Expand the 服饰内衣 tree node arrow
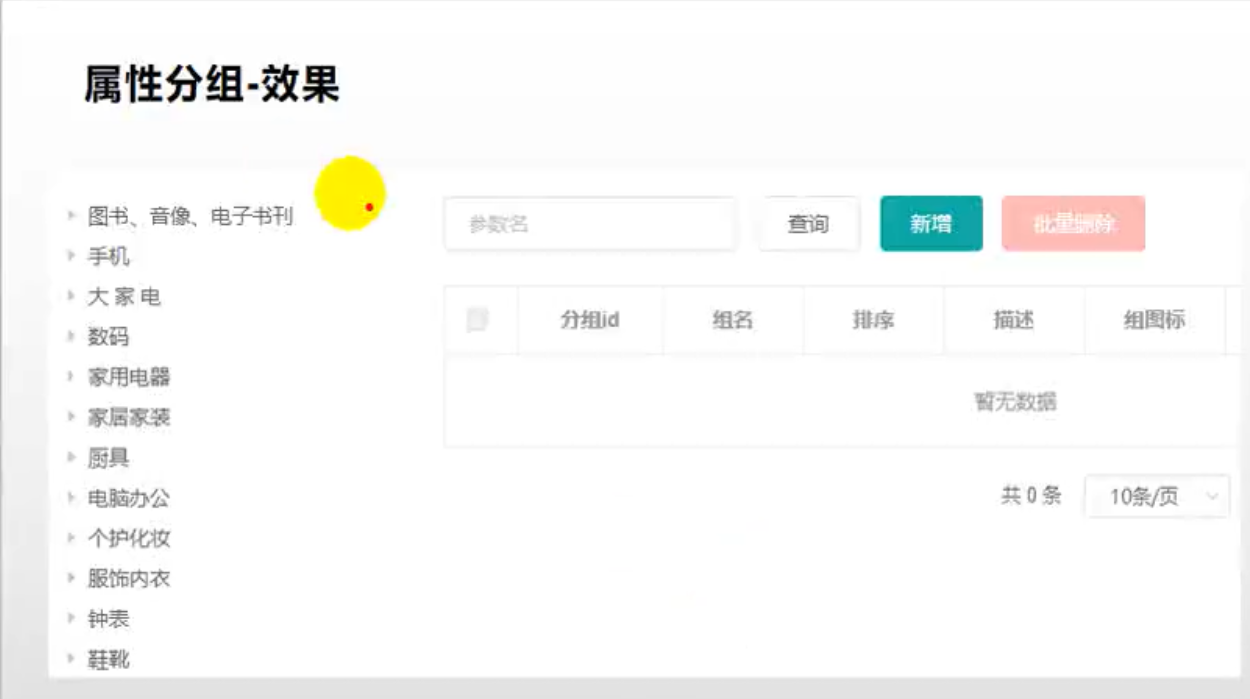 (71, 578)
